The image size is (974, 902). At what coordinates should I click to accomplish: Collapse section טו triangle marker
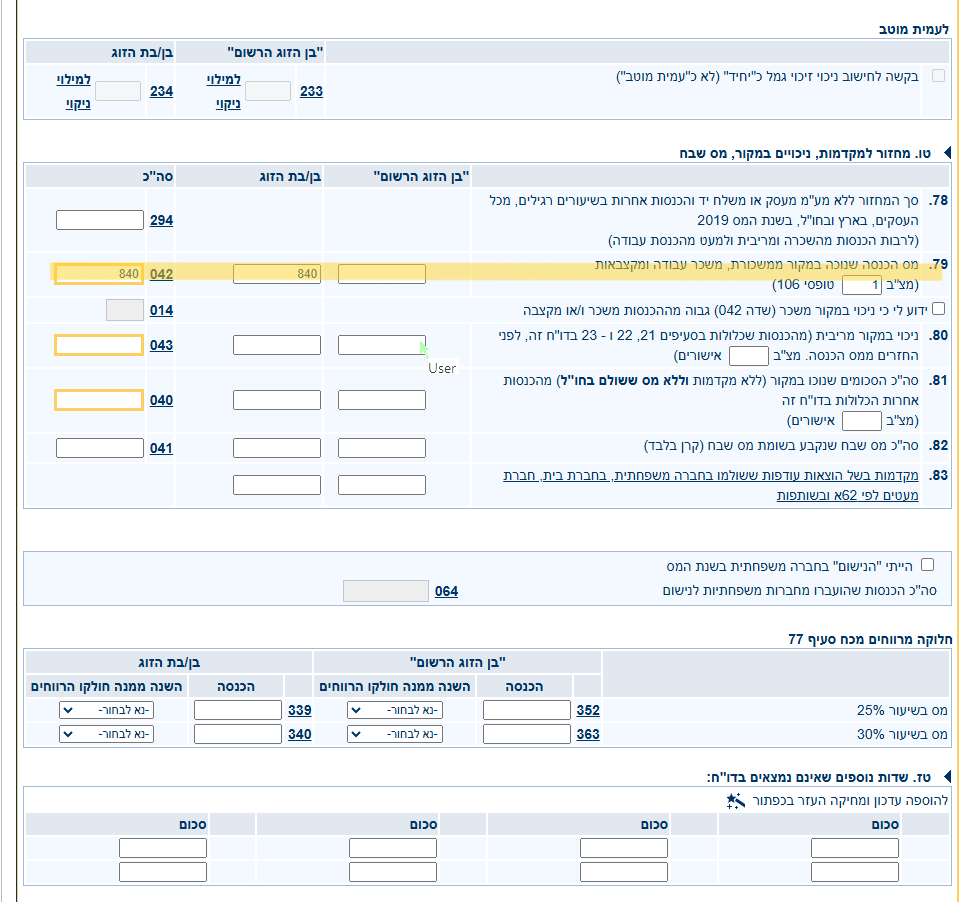click(x=947, y=153)
